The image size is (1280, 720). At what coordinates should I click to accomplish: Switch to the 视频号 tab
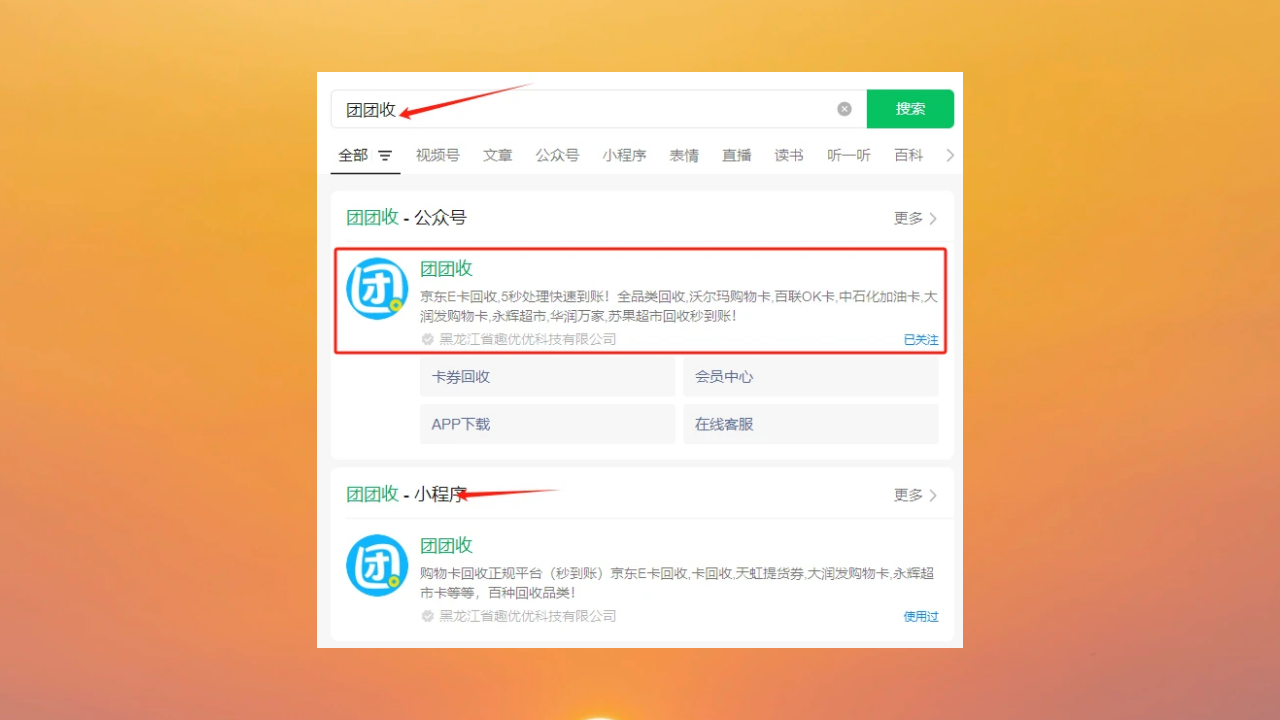pyautogui.click(x=438, y=155)
